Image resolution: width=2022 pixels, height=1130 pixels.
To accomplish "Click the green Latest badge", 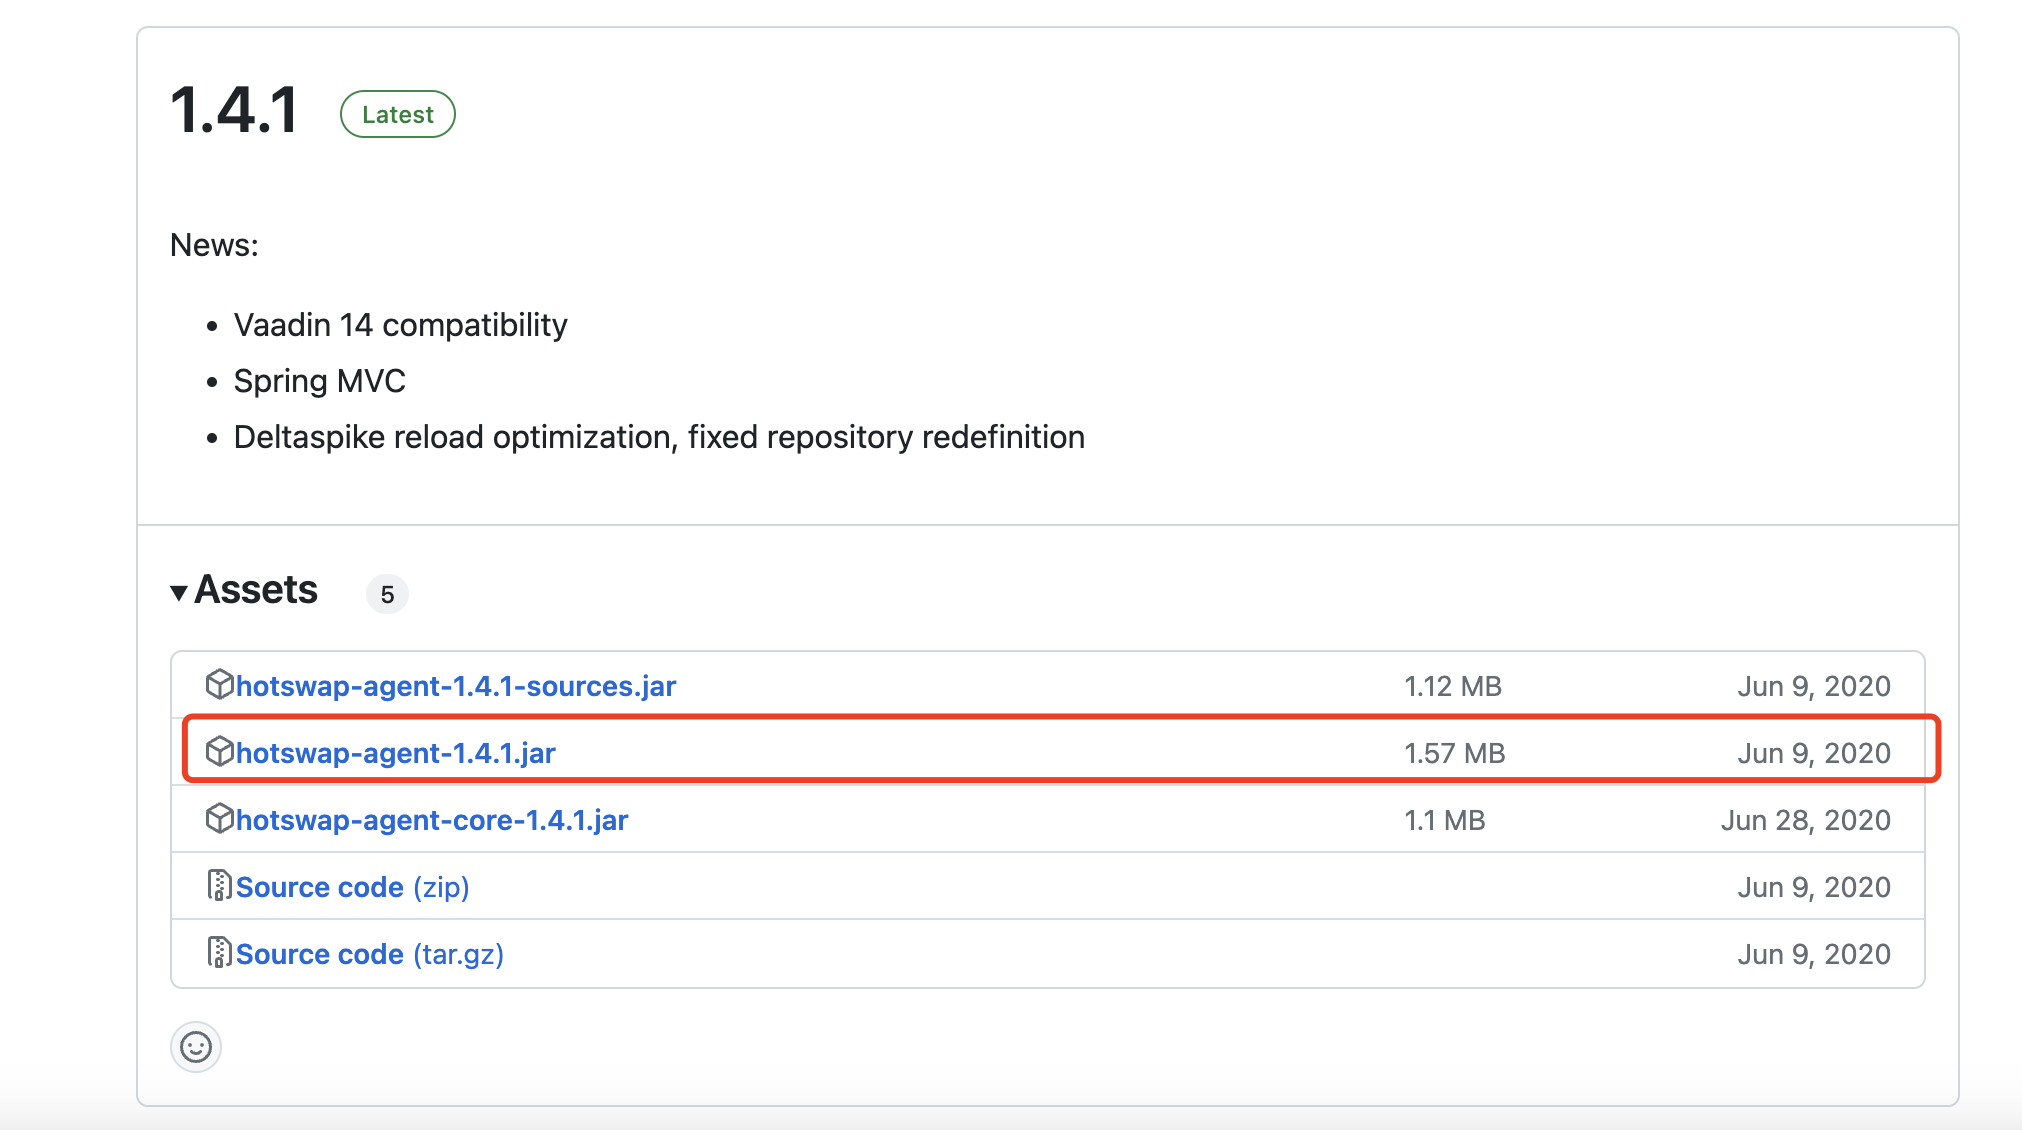I will tap(398, 114).
